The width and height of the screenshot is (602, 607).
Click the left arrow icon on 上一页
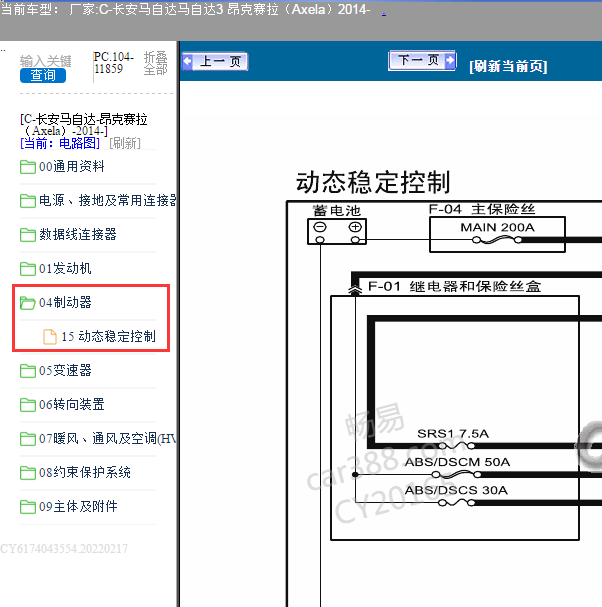188,61
